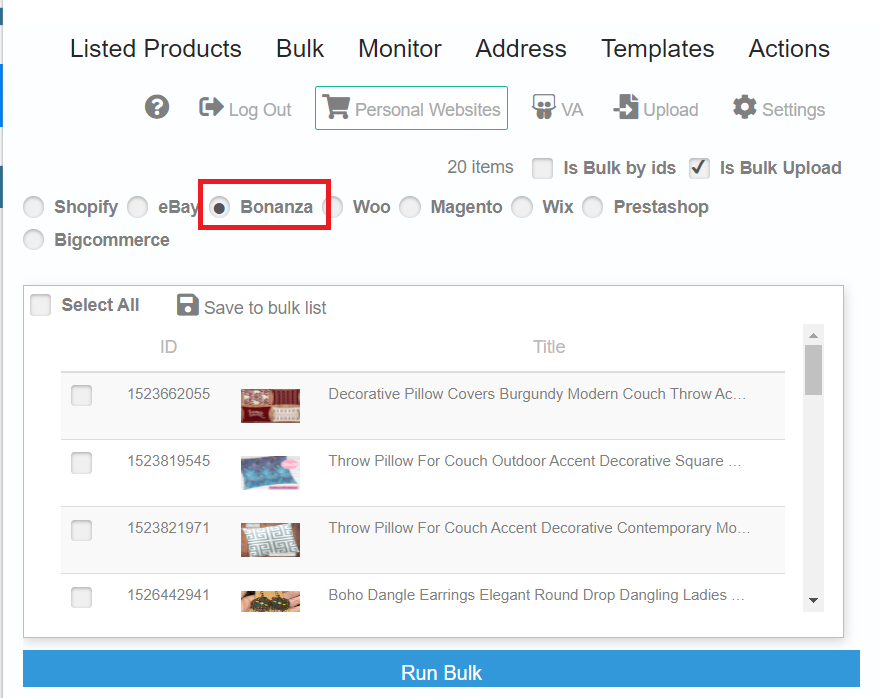The image size is (880, 698).
Task: Click the blue outdoor pillow thumbnail
Action: pyautogui.click(x=270, y=472)
